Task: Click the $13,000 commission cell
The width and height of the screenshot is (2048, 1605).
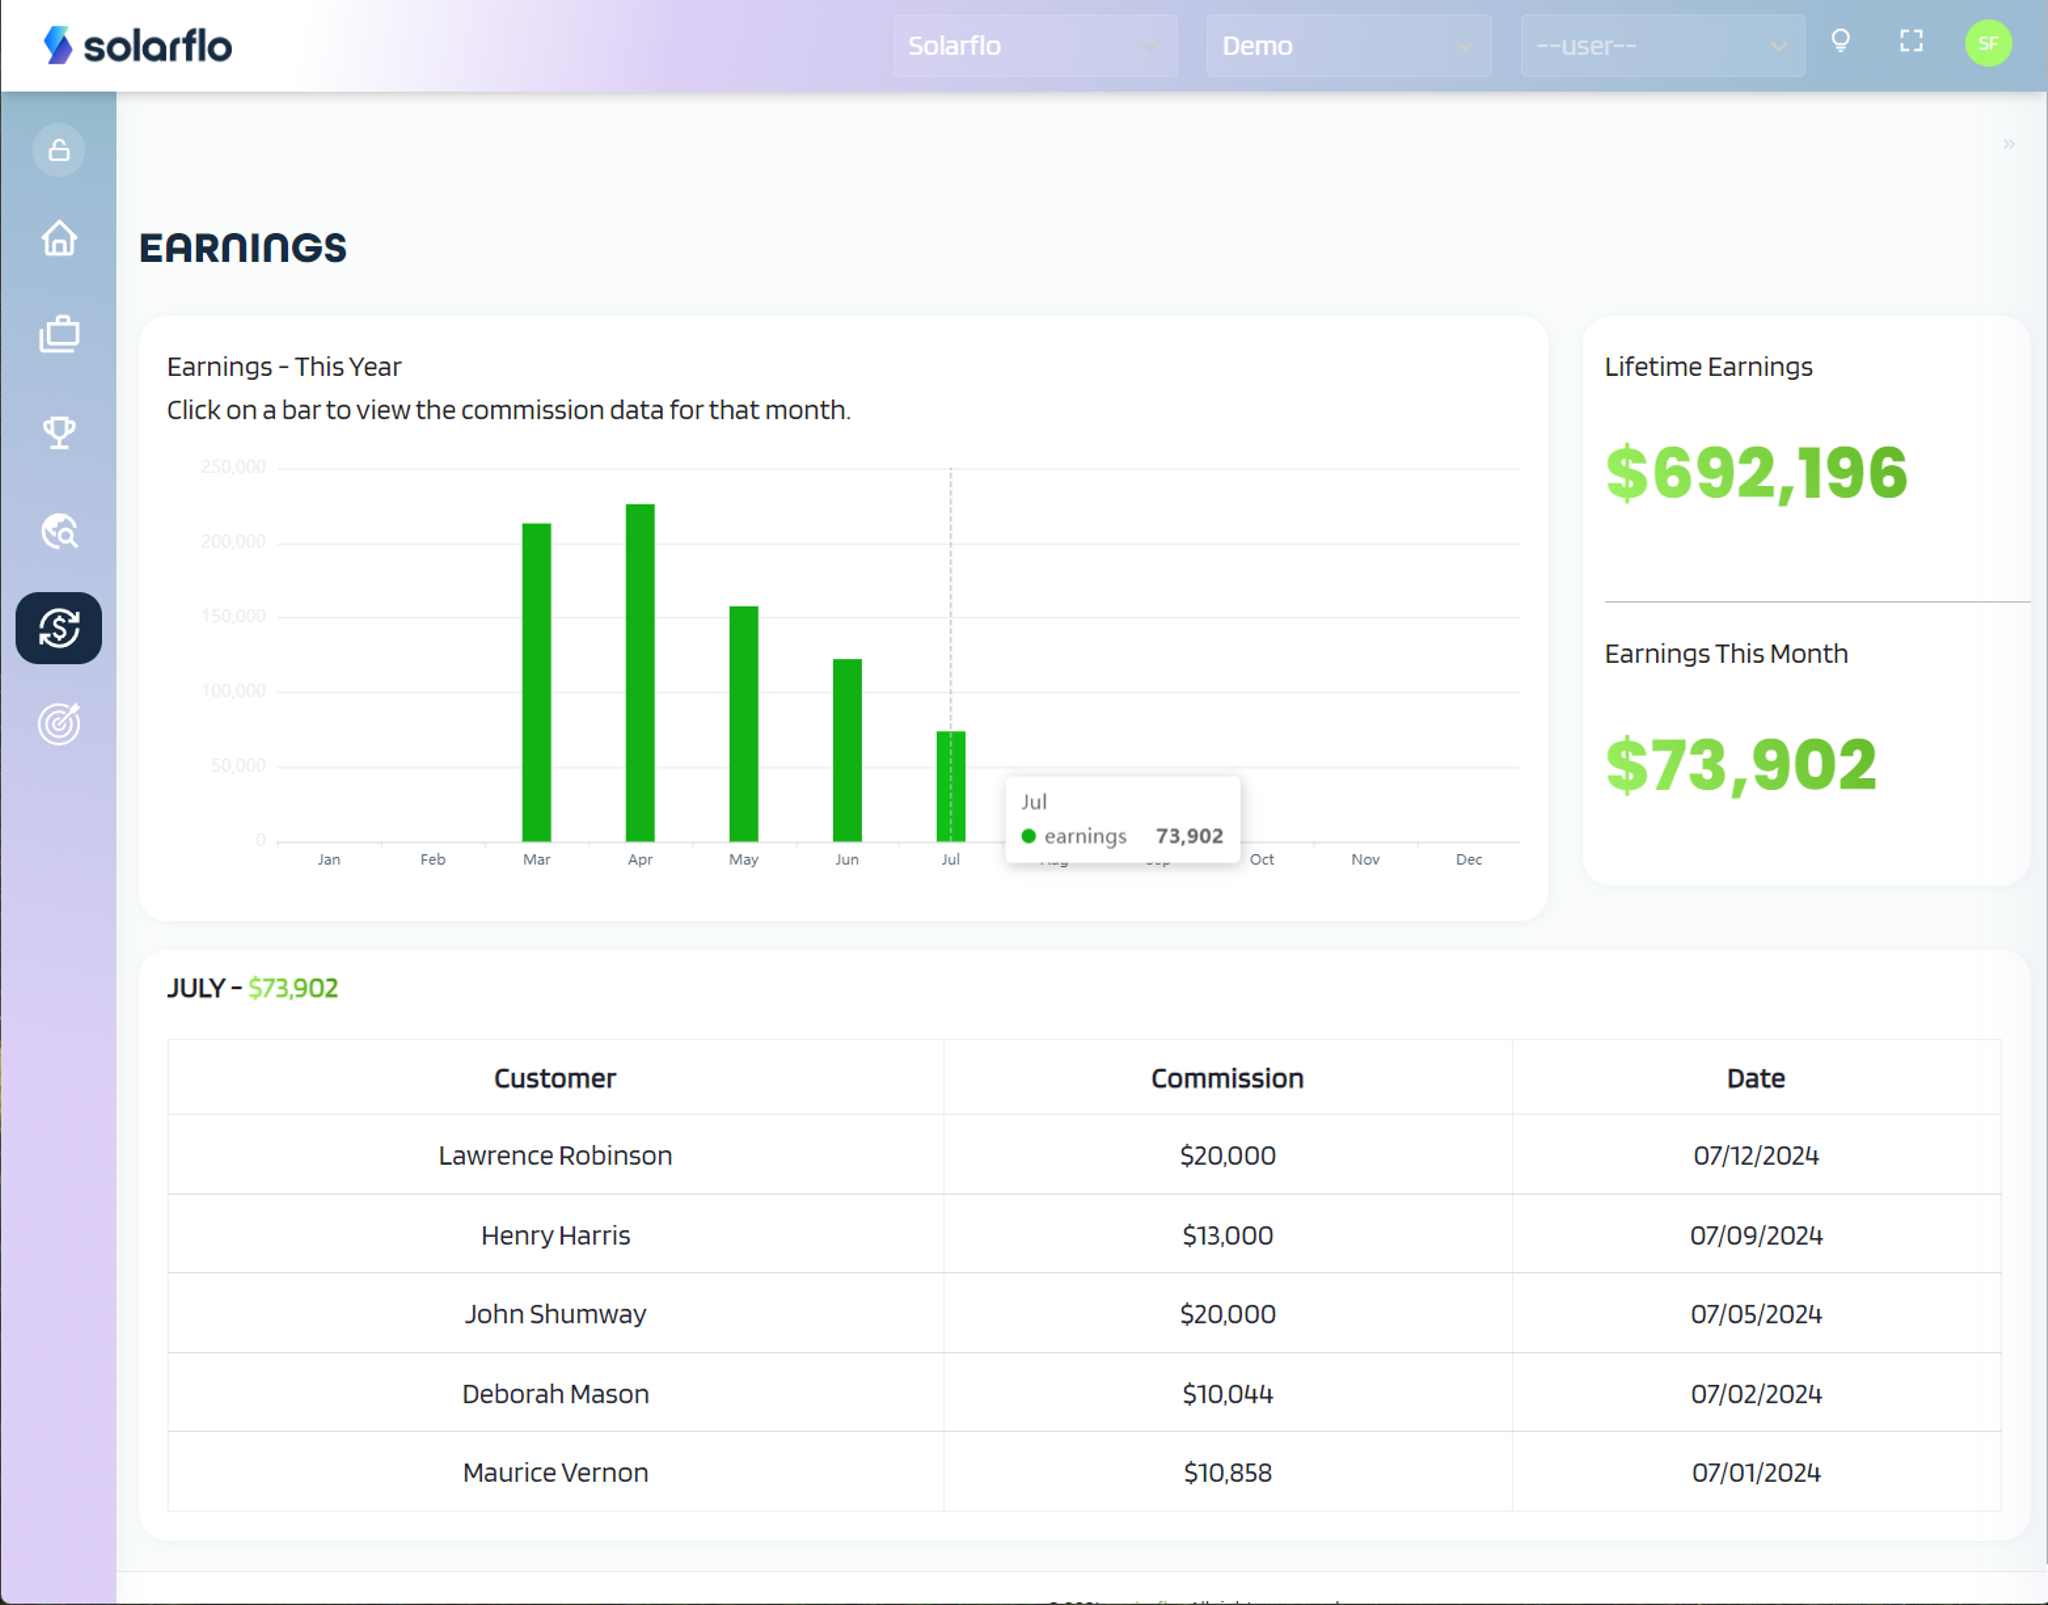Action: pos(1227,1235)
